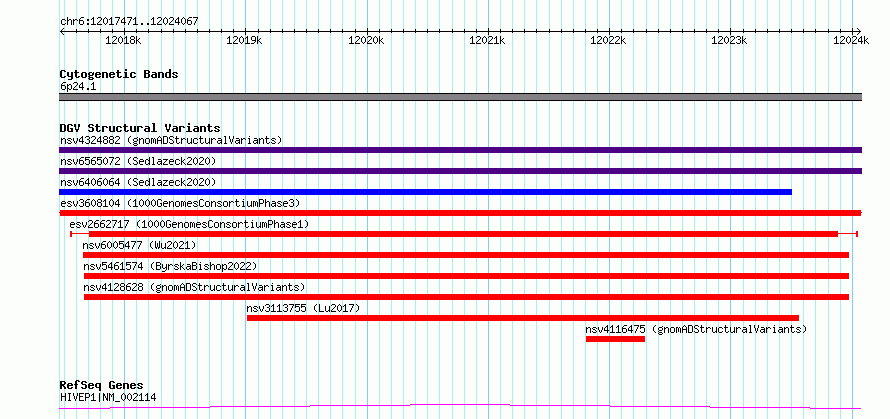
Task: Click the 12022k ruler label
Action: click(609, 40)
